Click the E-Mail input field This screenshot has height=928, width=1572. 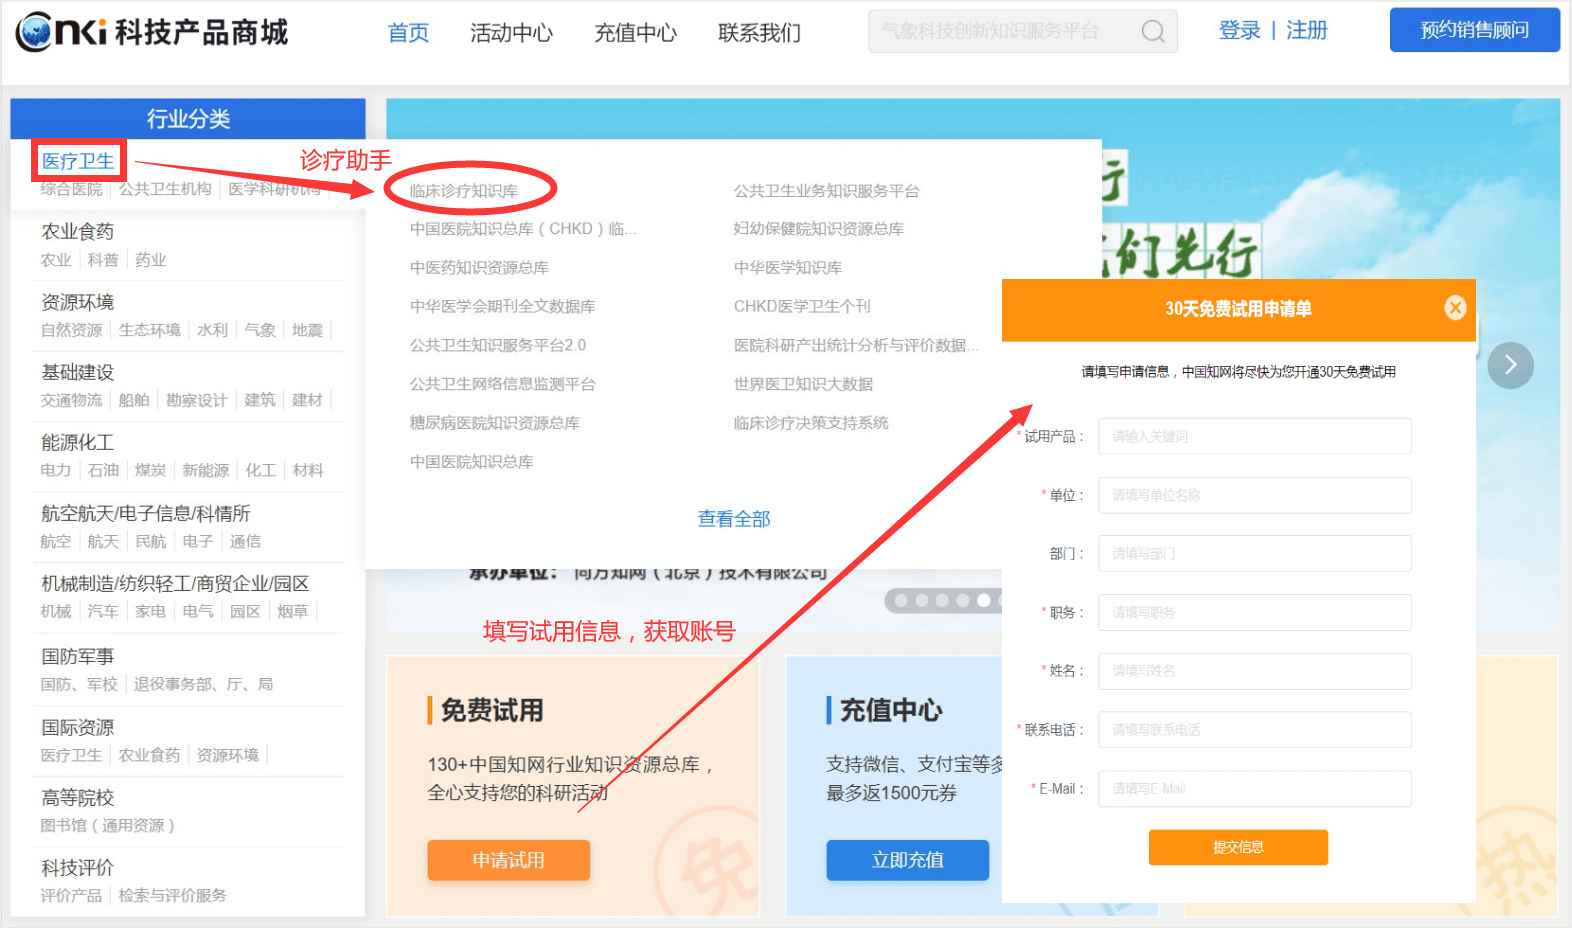pos(1255,789)
